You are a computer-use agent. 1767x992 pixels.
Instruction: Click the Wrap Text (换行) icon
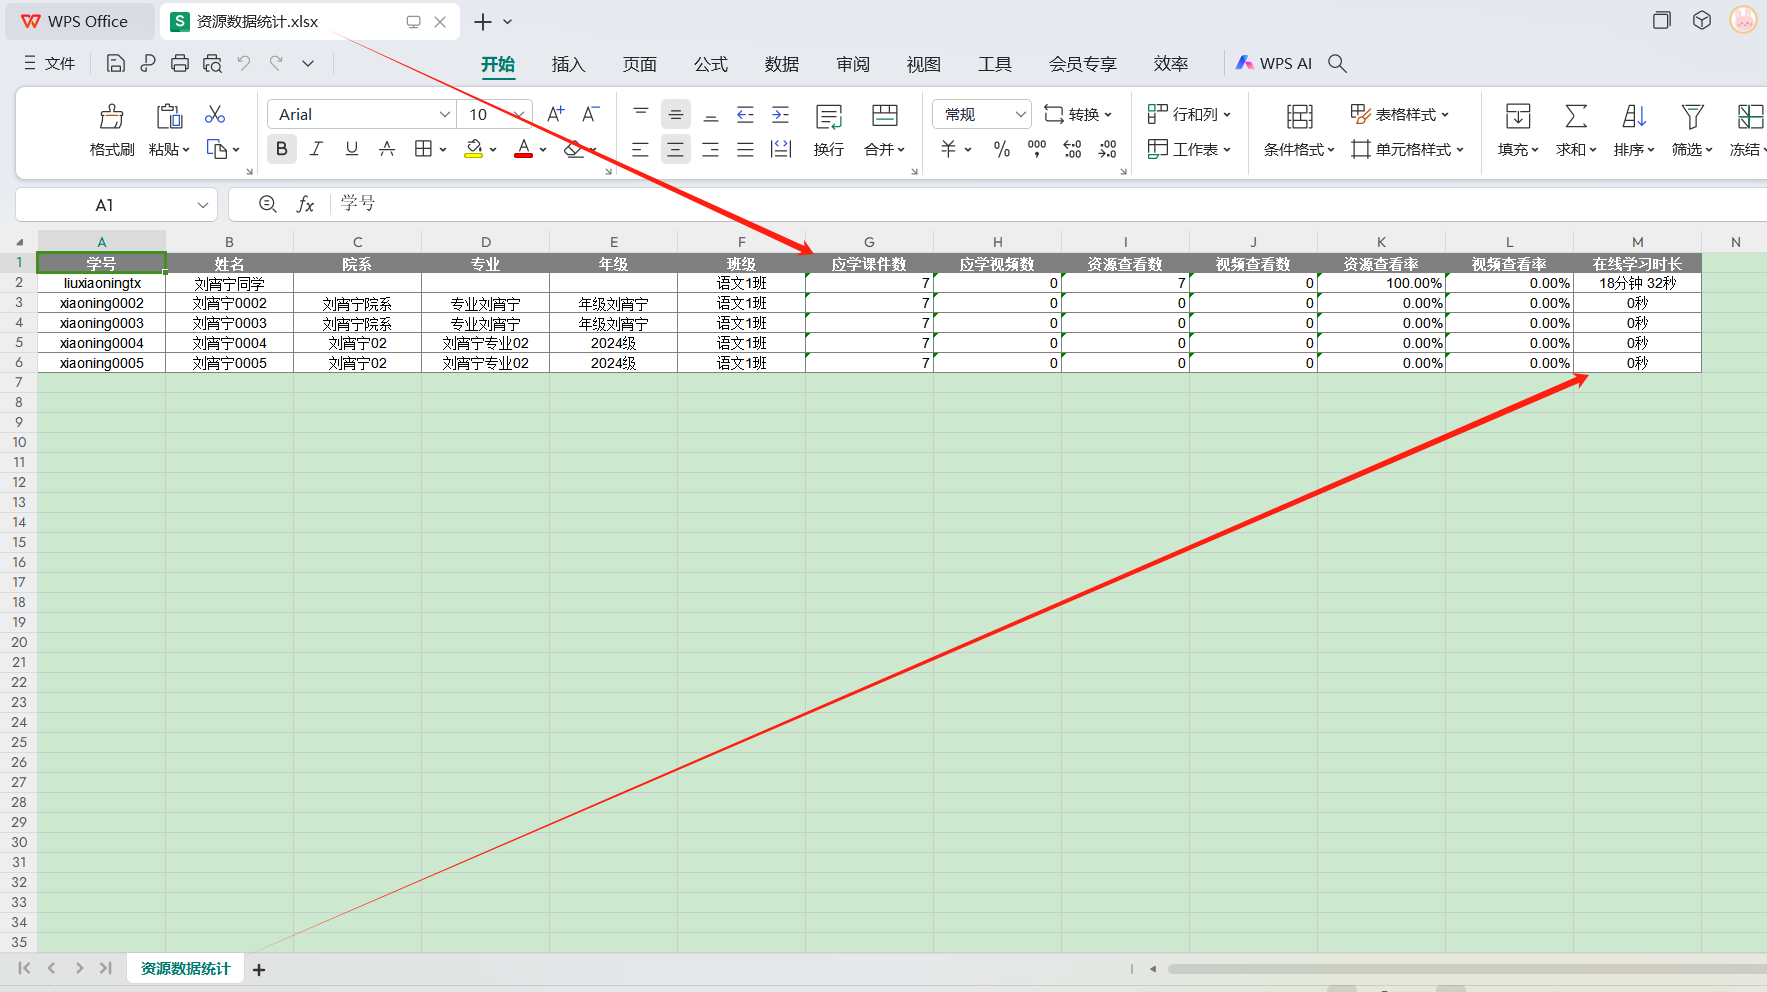point(828,117)
